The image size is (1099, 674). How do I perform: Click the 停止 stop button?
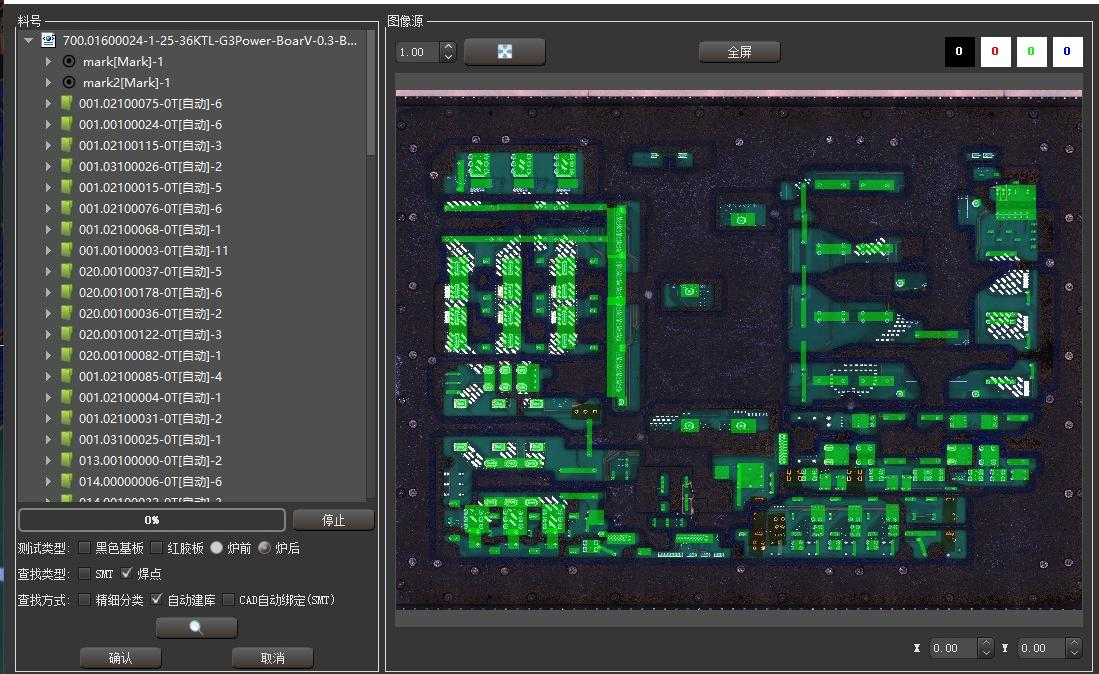click(334, 520)
